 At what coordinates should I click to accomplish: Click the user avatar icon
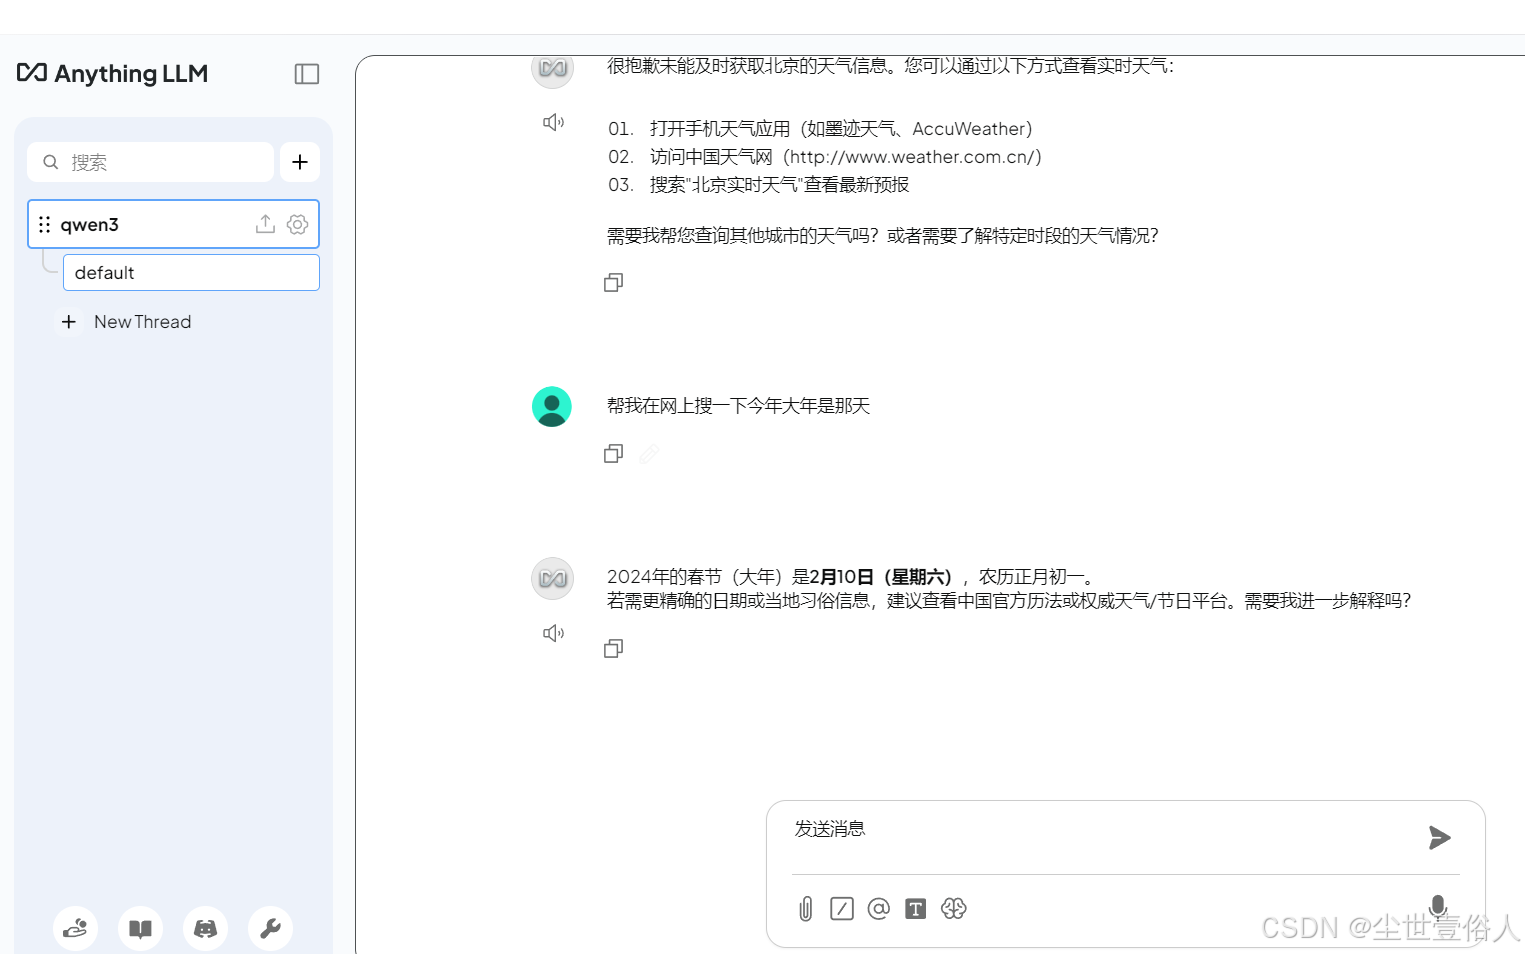click(552, 407)
